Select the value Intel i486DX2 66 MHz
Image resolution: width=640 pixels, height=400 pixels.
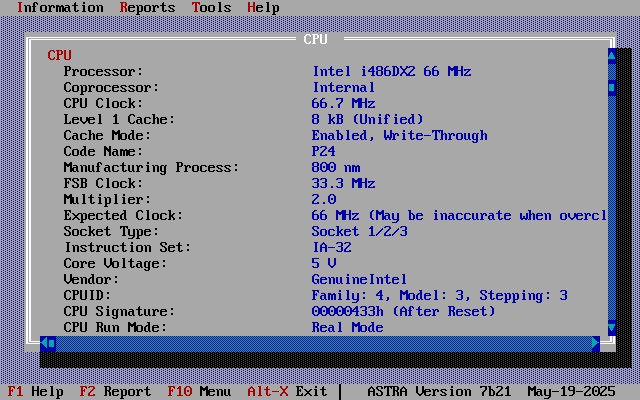(x=392, y=71)
